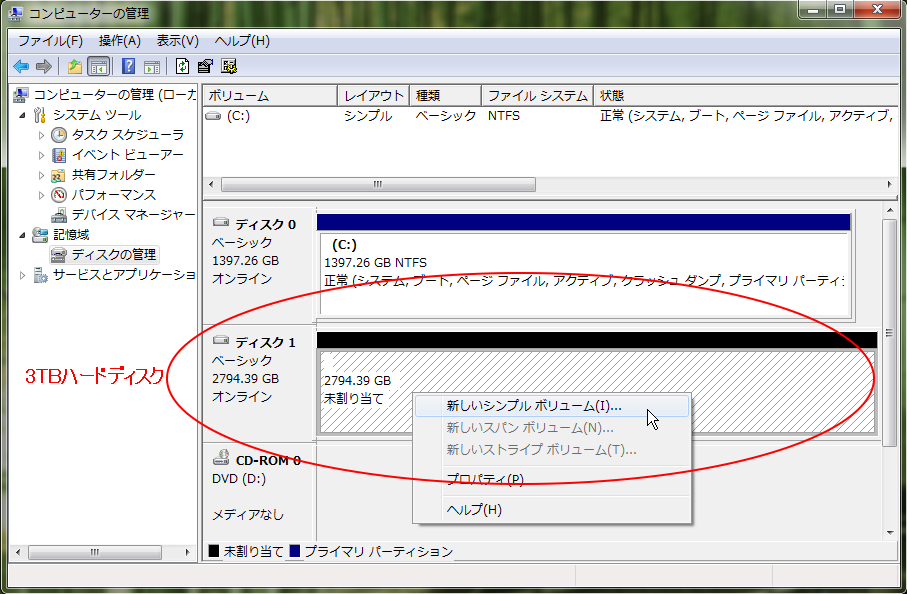
Task: Click the up one level folder icon
Action: [x=74, y=67]
